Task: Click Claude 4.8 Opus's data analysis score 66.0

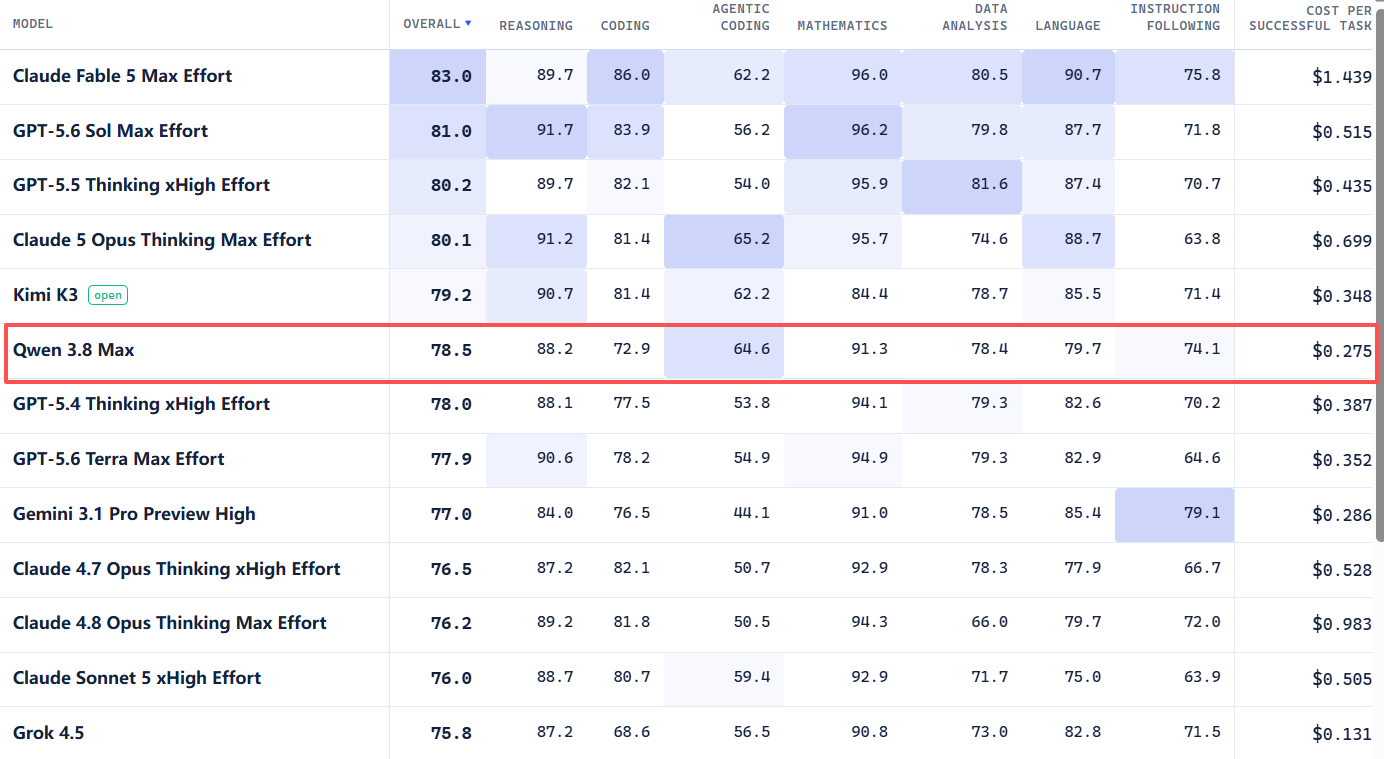Action: click(x=989, y=623)
